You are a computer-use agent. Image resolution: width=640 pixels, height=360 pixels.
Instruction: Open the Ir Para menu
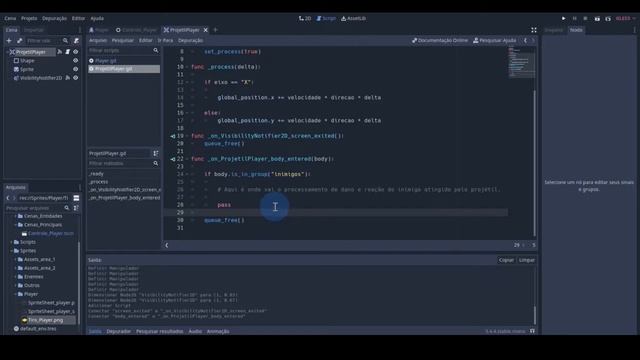click(165, 40)
